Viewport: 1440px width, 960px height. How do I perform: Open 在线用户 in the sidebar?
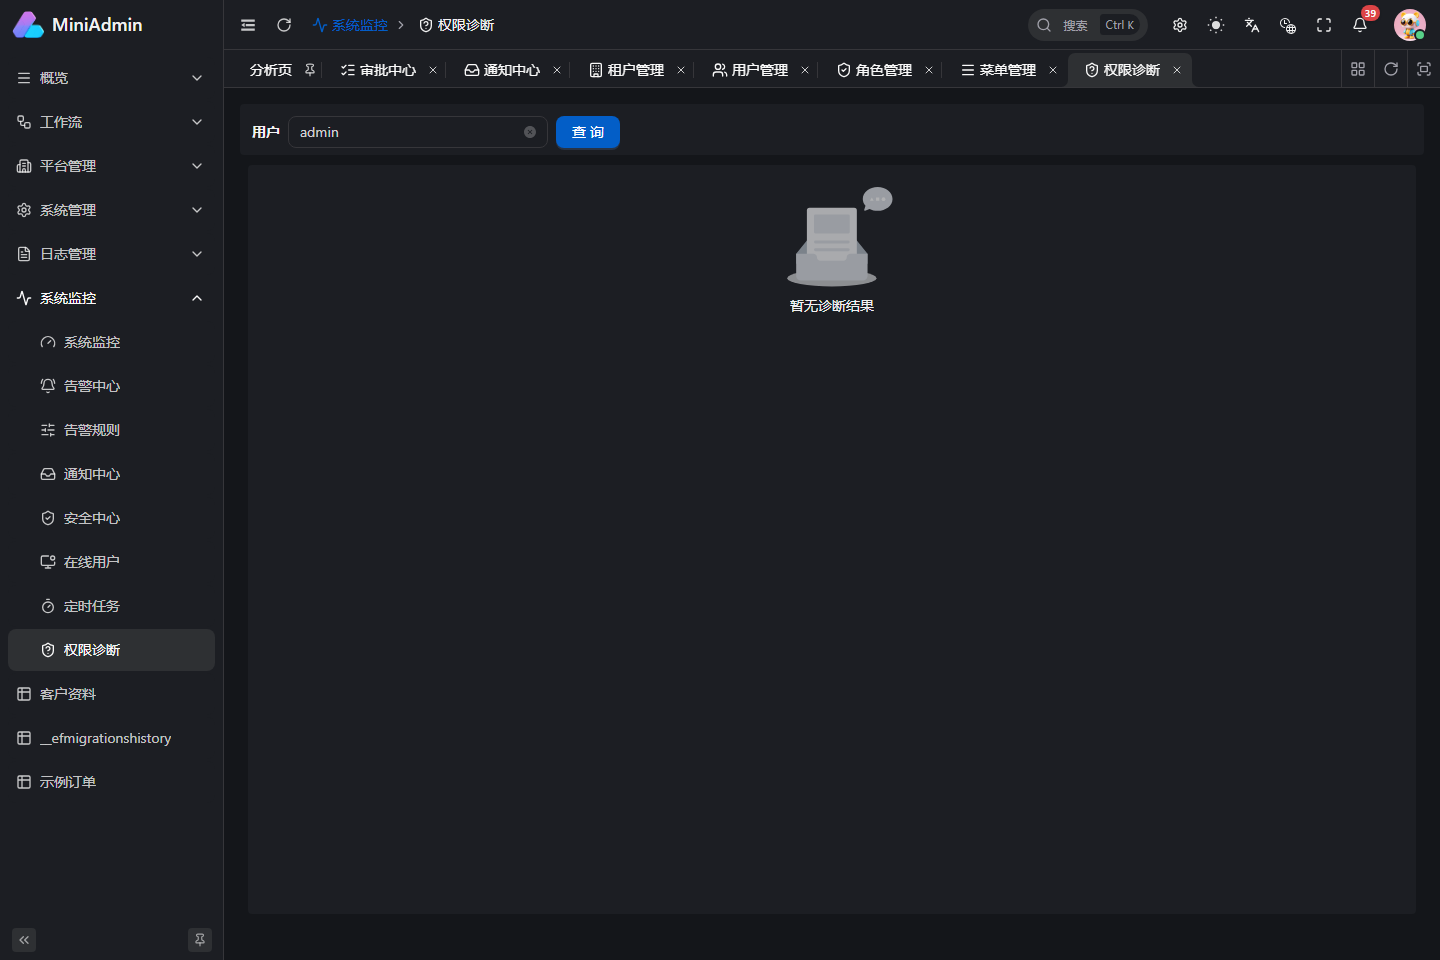click(111, 562)
